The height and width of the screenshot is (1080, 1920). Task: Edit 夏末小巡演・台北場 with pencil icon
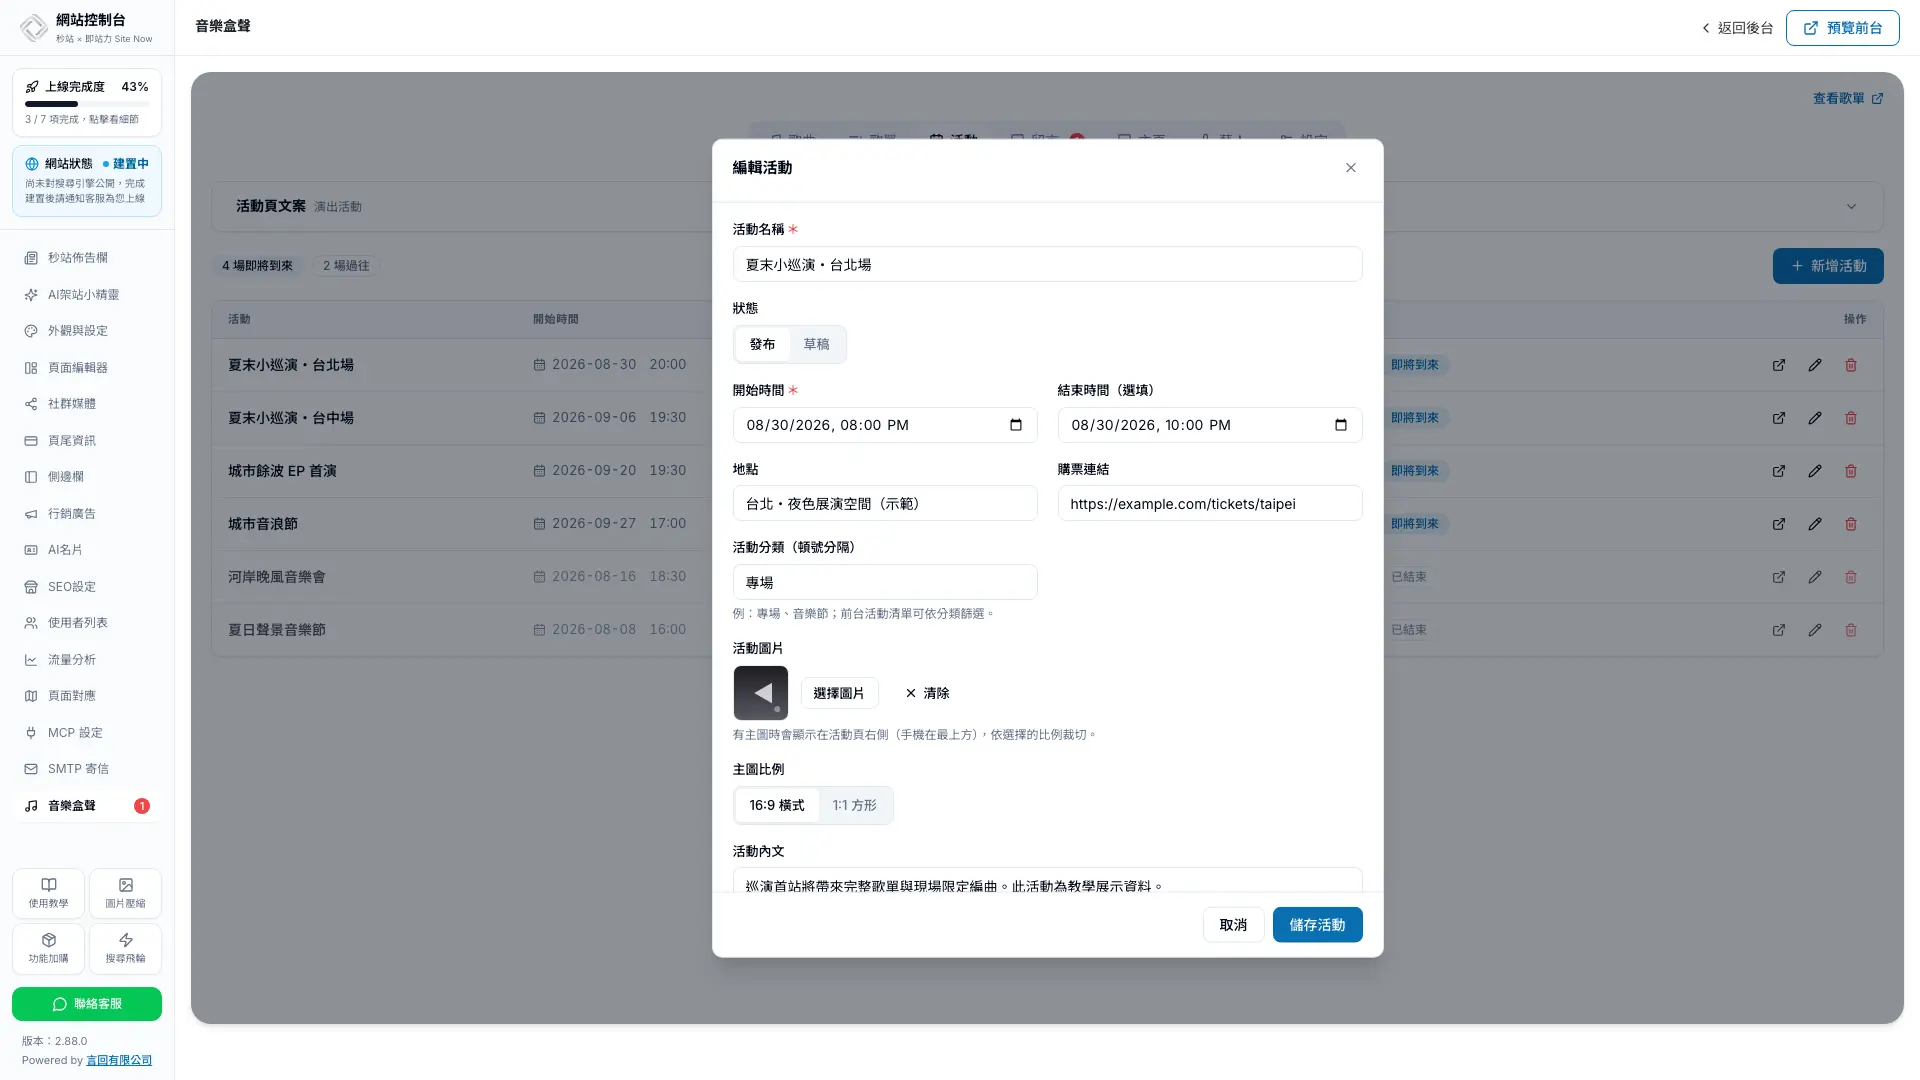click(1814, 365)
